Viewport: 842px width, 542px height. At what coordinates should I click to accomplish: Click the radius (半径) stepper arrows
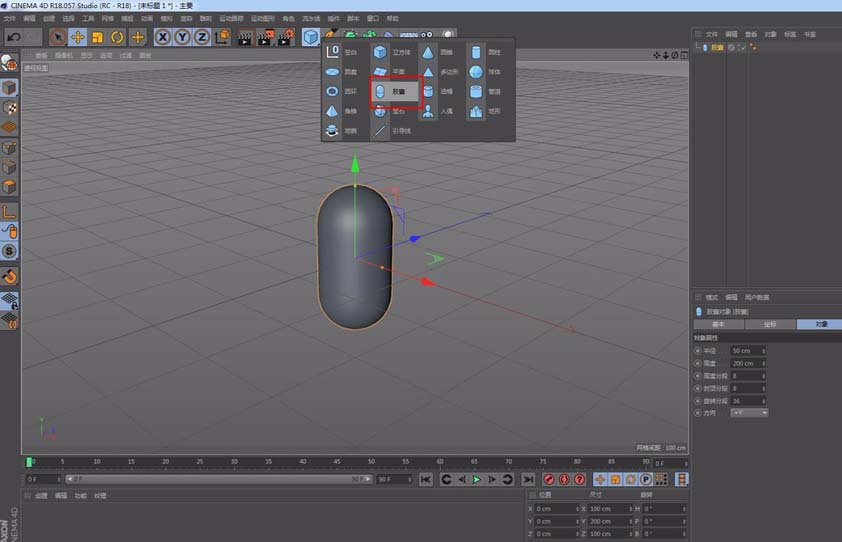(764, 351)
